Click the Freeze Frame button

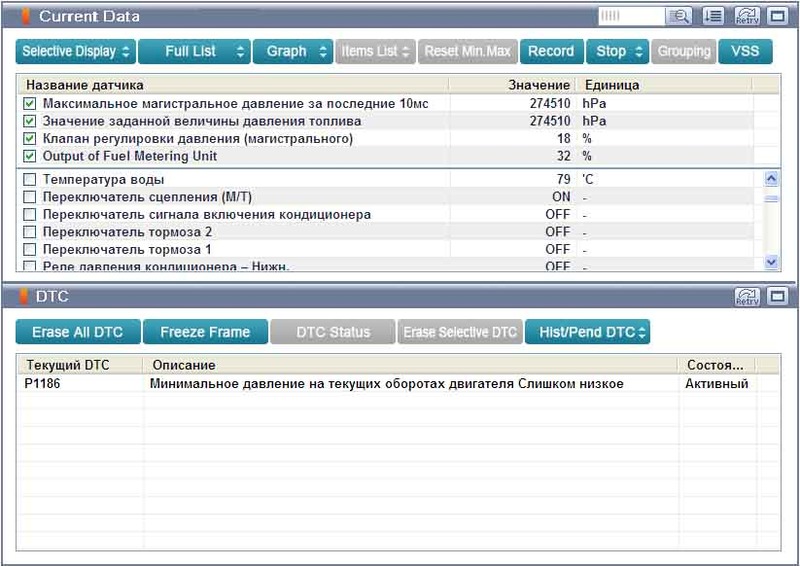point(205,332)
